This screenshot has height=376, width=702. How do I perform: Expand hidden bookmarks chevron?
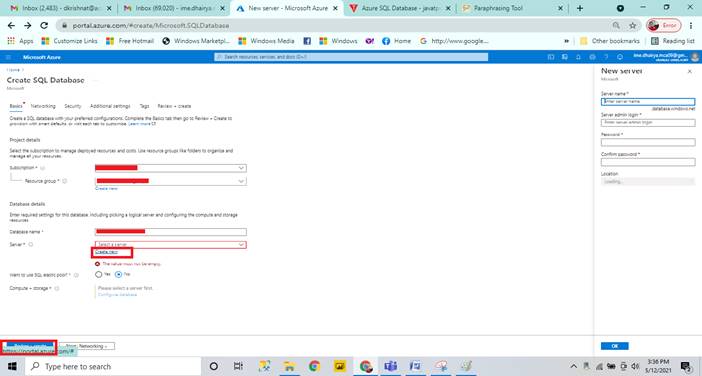566,41
